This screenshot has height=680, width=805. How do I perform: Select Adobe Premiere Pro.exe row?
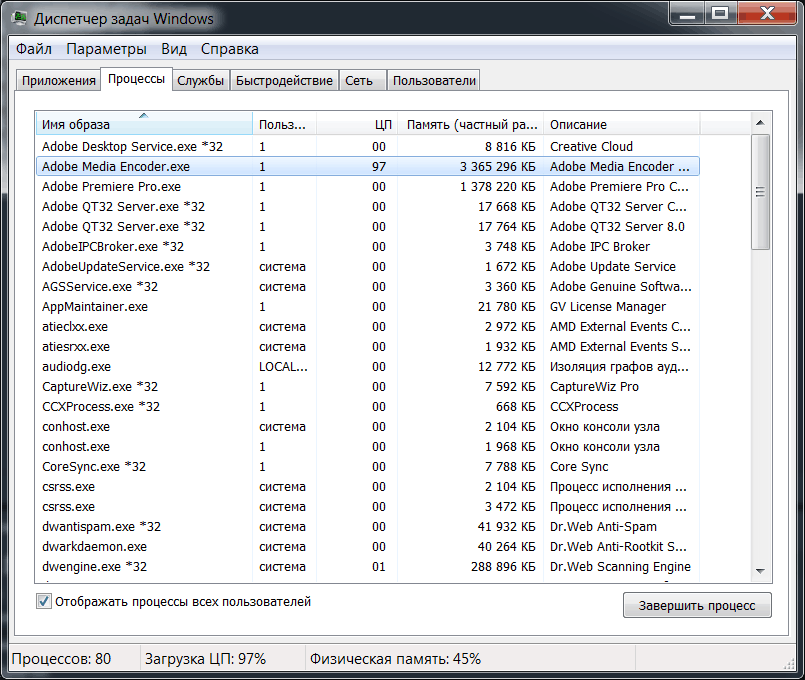368,186
